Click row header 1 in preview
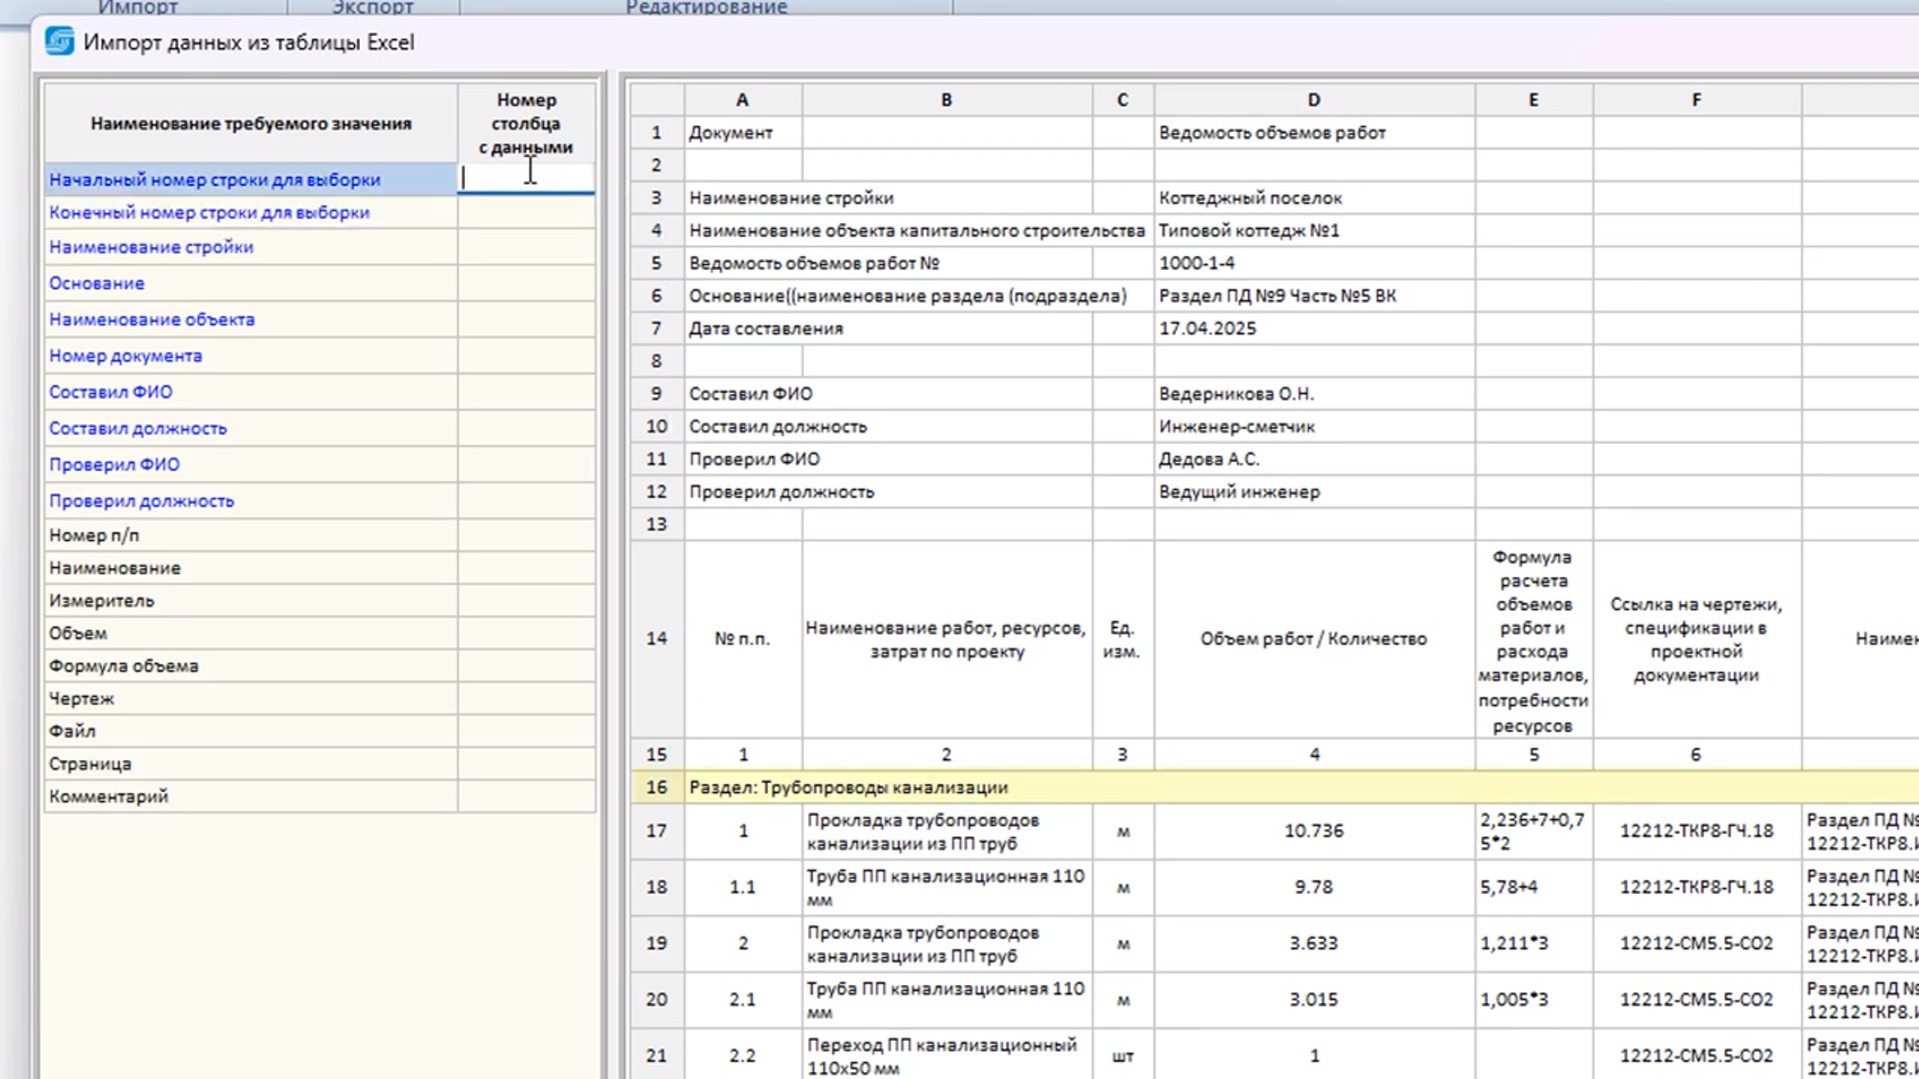Viewport: 1919px width, 1079px height. (x=657, y=132)
